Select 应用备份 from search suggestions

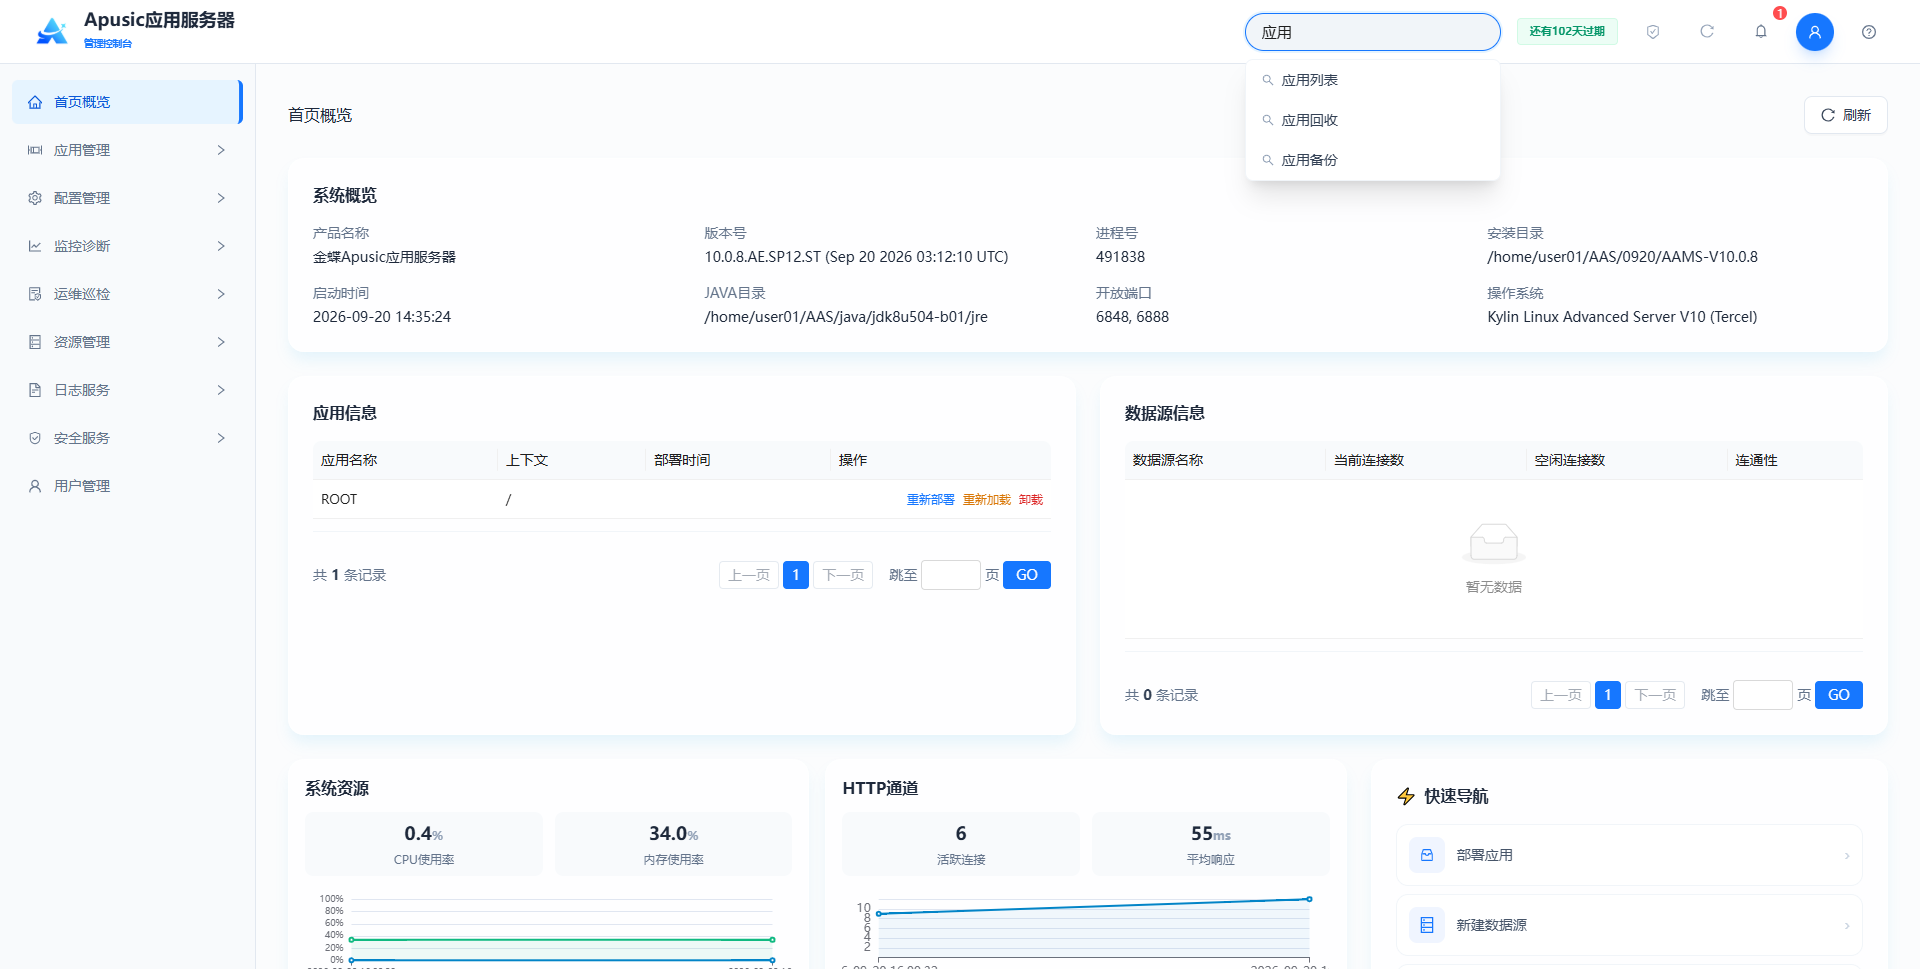click(1372, 160)
